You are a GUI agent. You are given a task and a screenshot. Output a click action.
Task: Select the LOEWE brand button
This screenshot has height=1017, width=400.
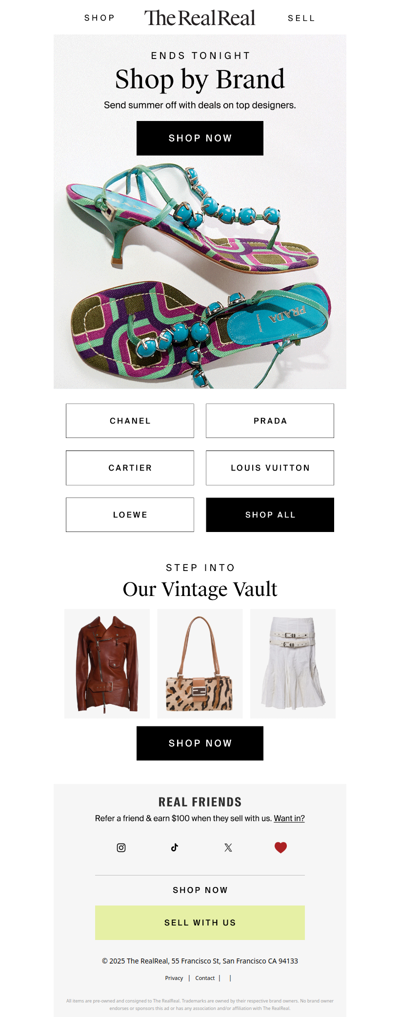coord(130,514)
